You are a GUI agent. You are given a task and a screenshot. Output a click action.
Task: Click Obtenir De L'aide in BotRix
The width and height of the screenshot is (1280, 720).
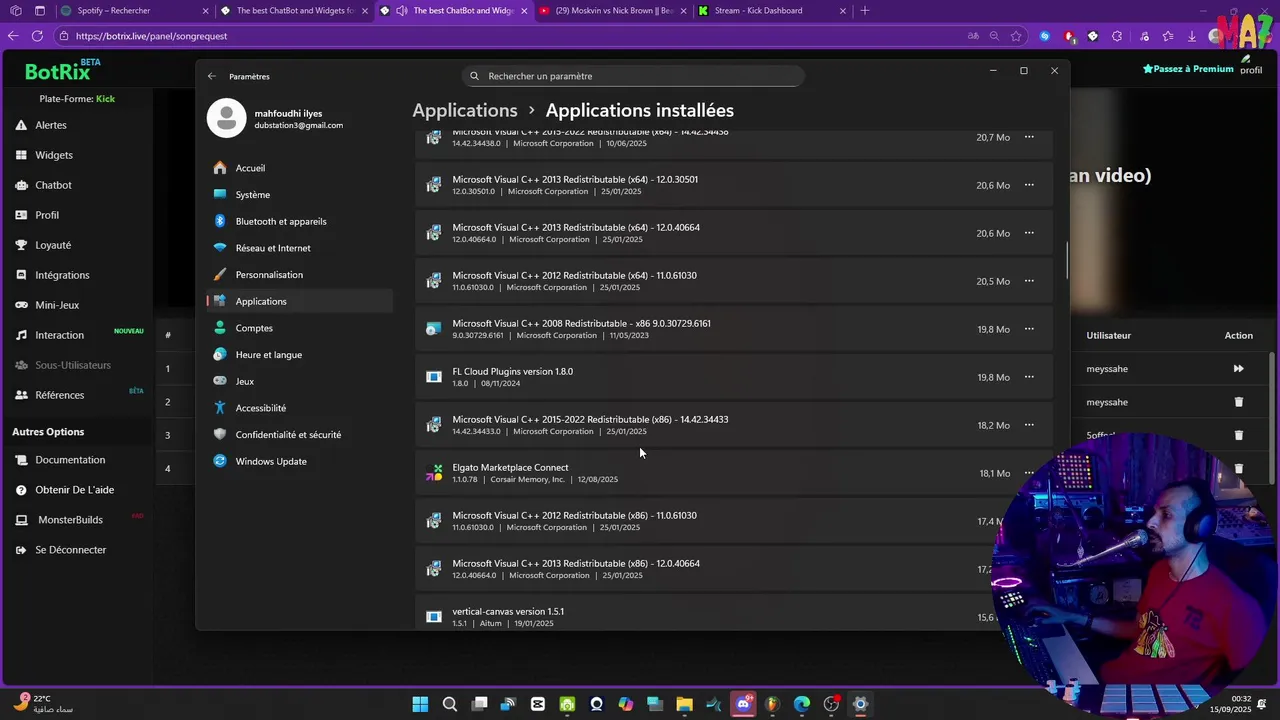coord(75,490)
